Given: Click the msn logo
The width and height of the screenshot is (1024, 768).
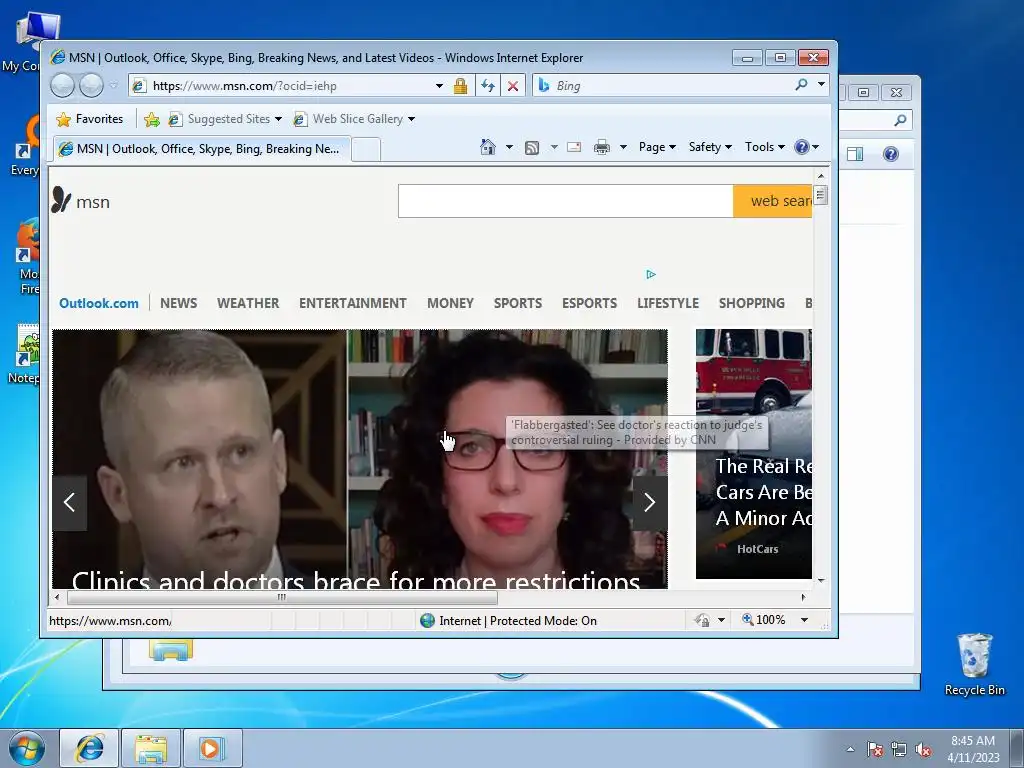Looking at the screenshot, I should [x=81, y=200].
